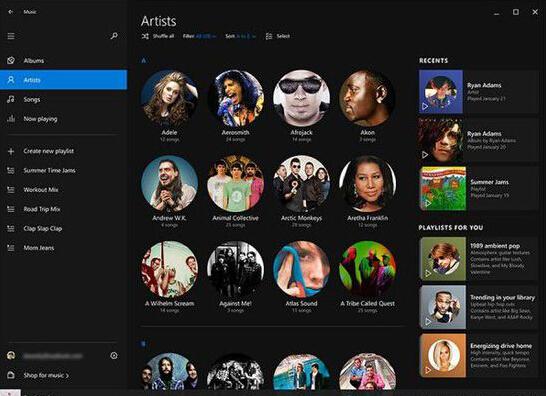Viewport: 546px width, 396px height.
Task: Click the search magnifier icon
Action: tap(114, 36)
